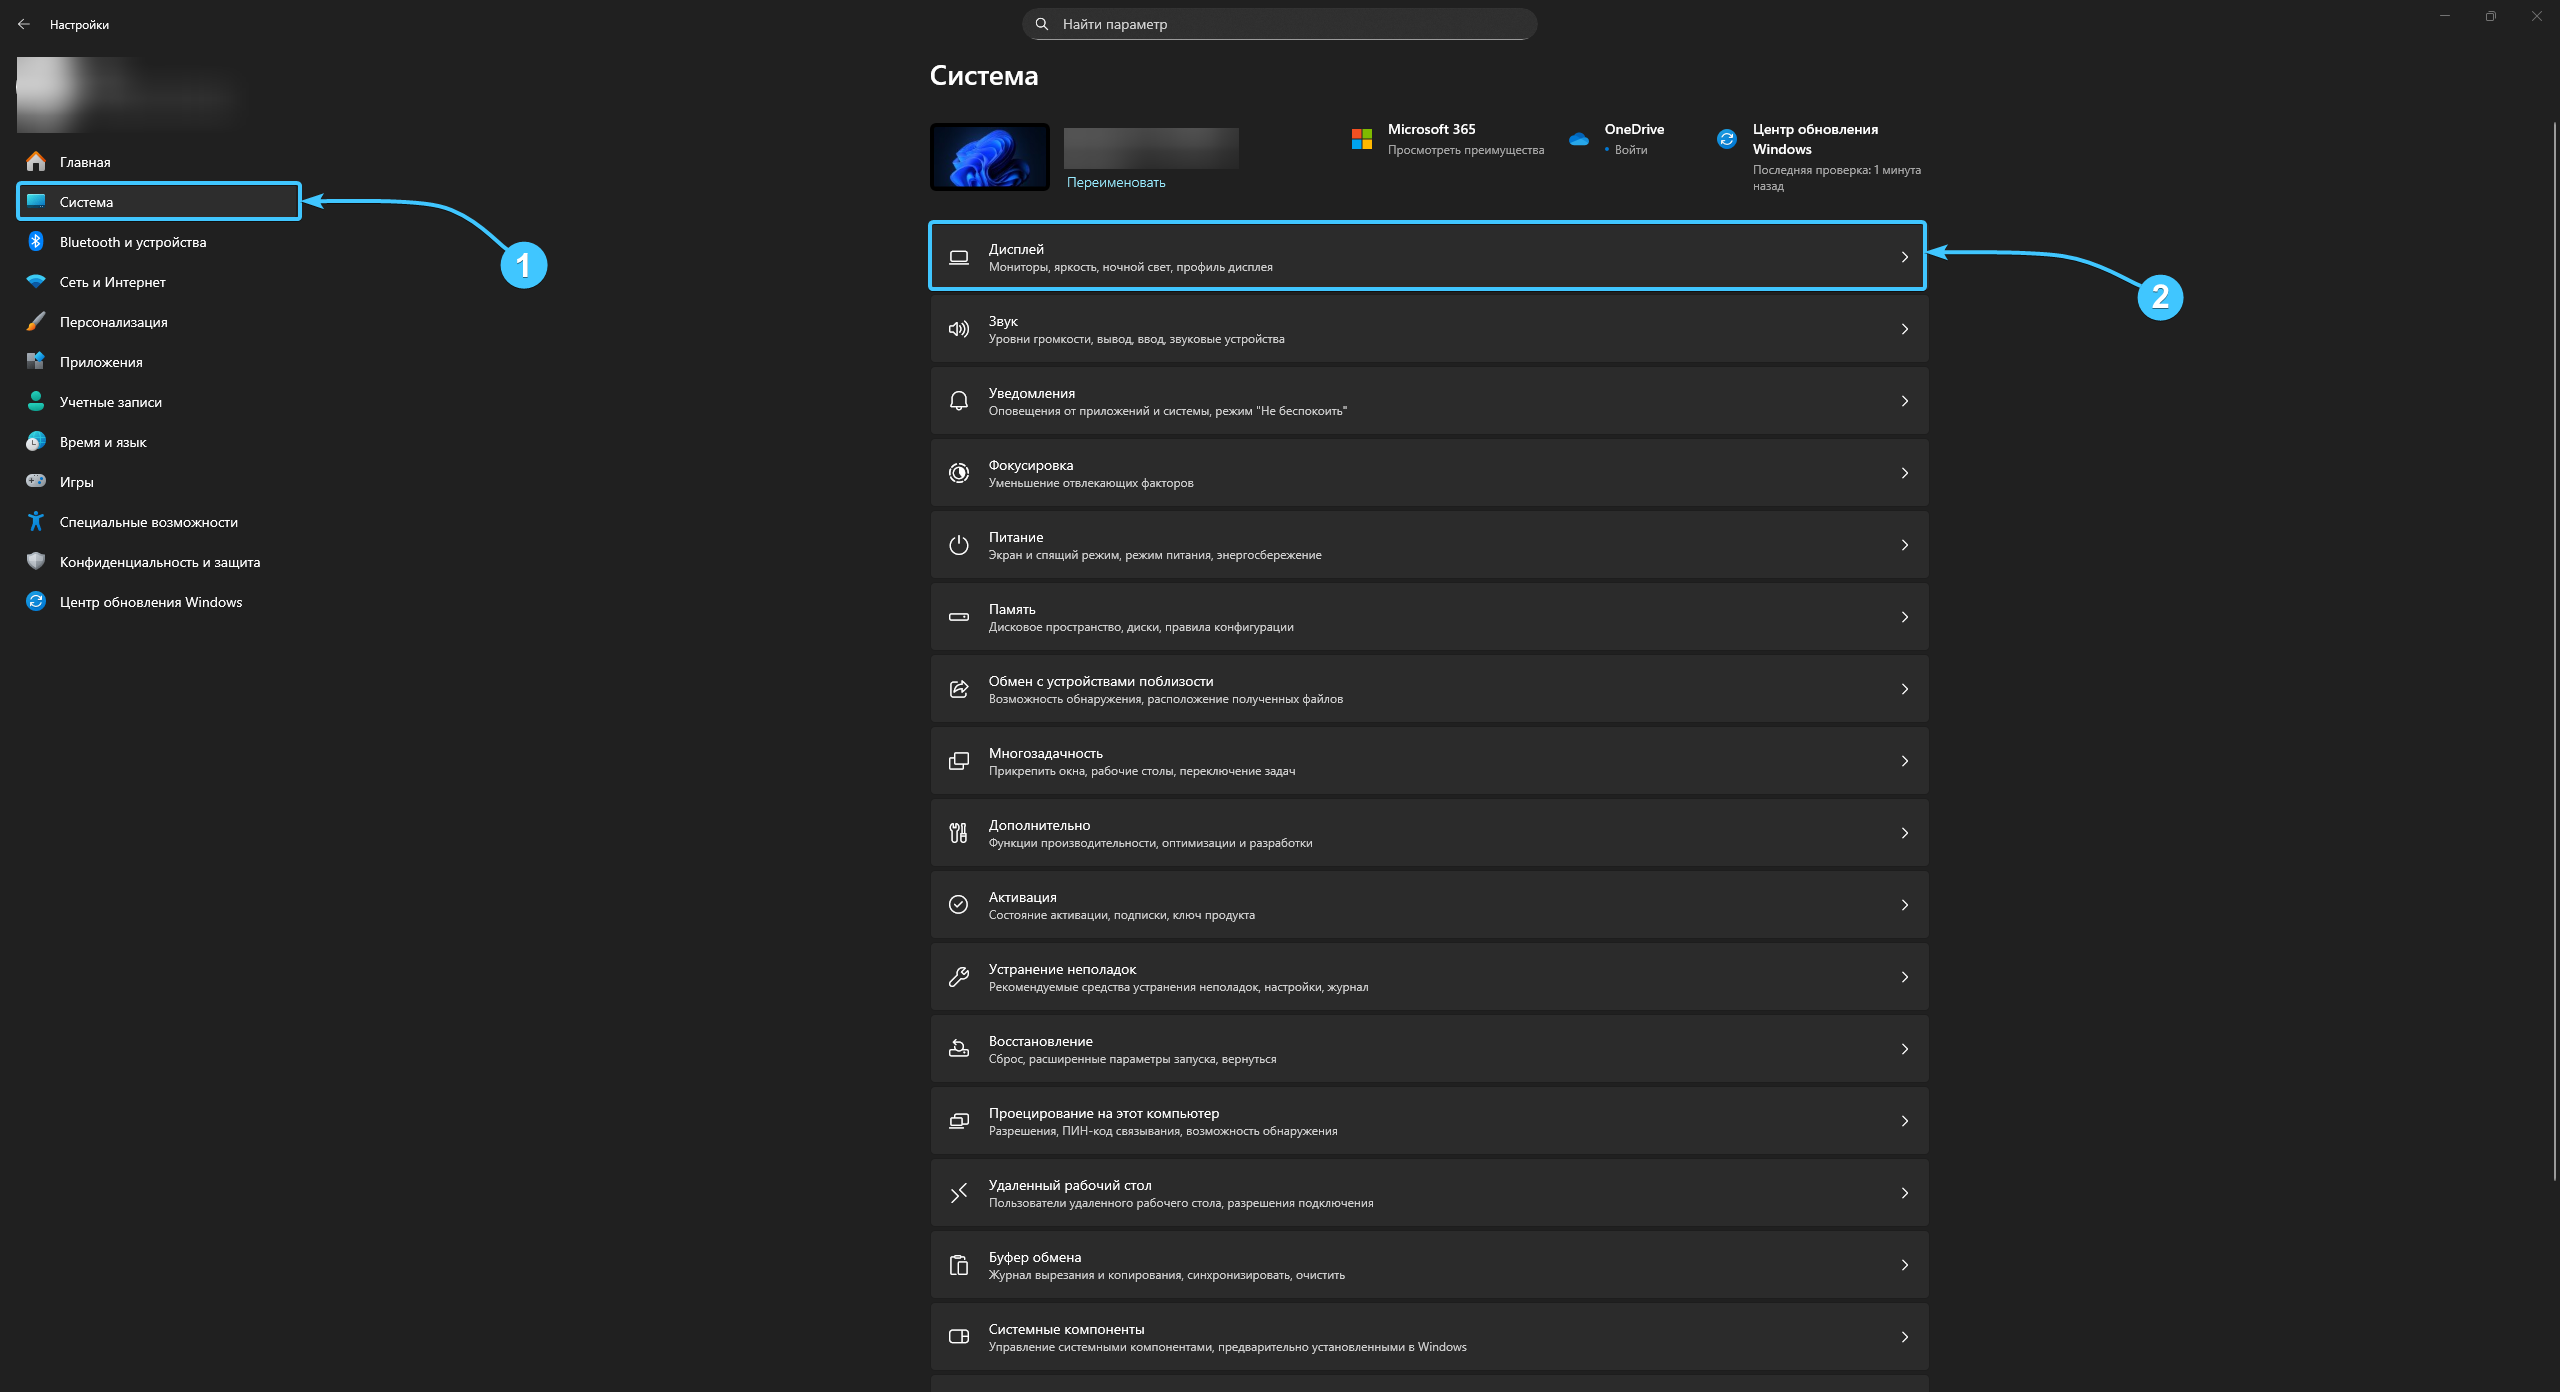Click the Wi-Fi network icon in sidebar

pyautogui.click(x=36, y=282)
